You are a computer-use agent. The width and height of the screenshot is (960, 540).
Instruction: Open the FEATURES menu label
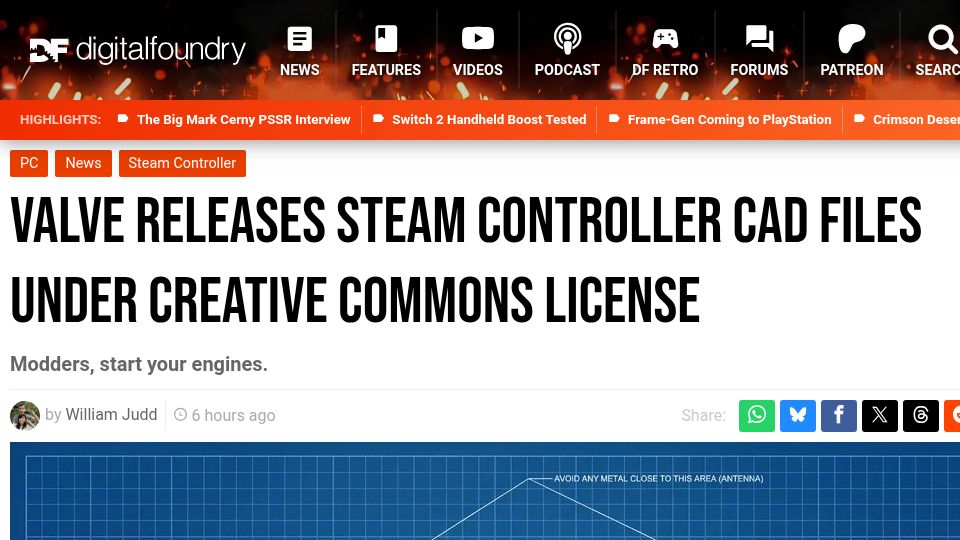[x=386, y=70]
